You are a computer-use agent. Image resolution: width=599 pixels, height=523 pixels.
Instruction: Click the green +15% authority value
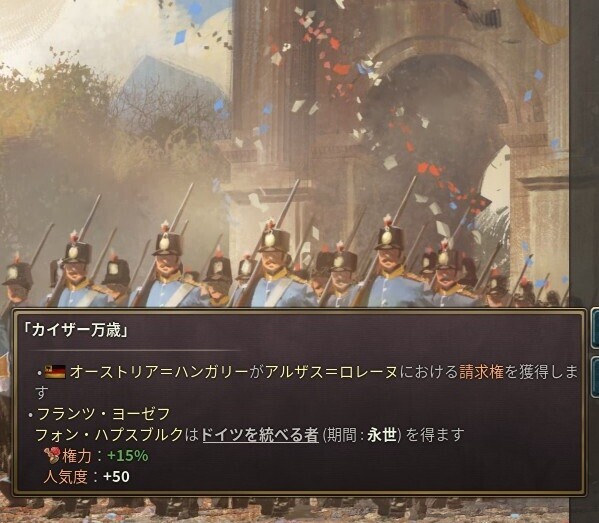[x=128, y=455]
